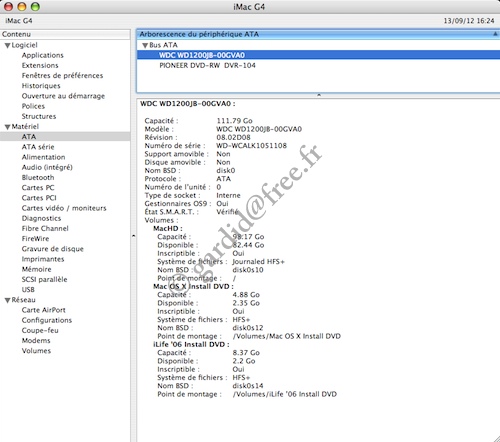Select Imprimantes in the sidebar
The width and height of the screenshot is (500, 442).
(43, 259)
